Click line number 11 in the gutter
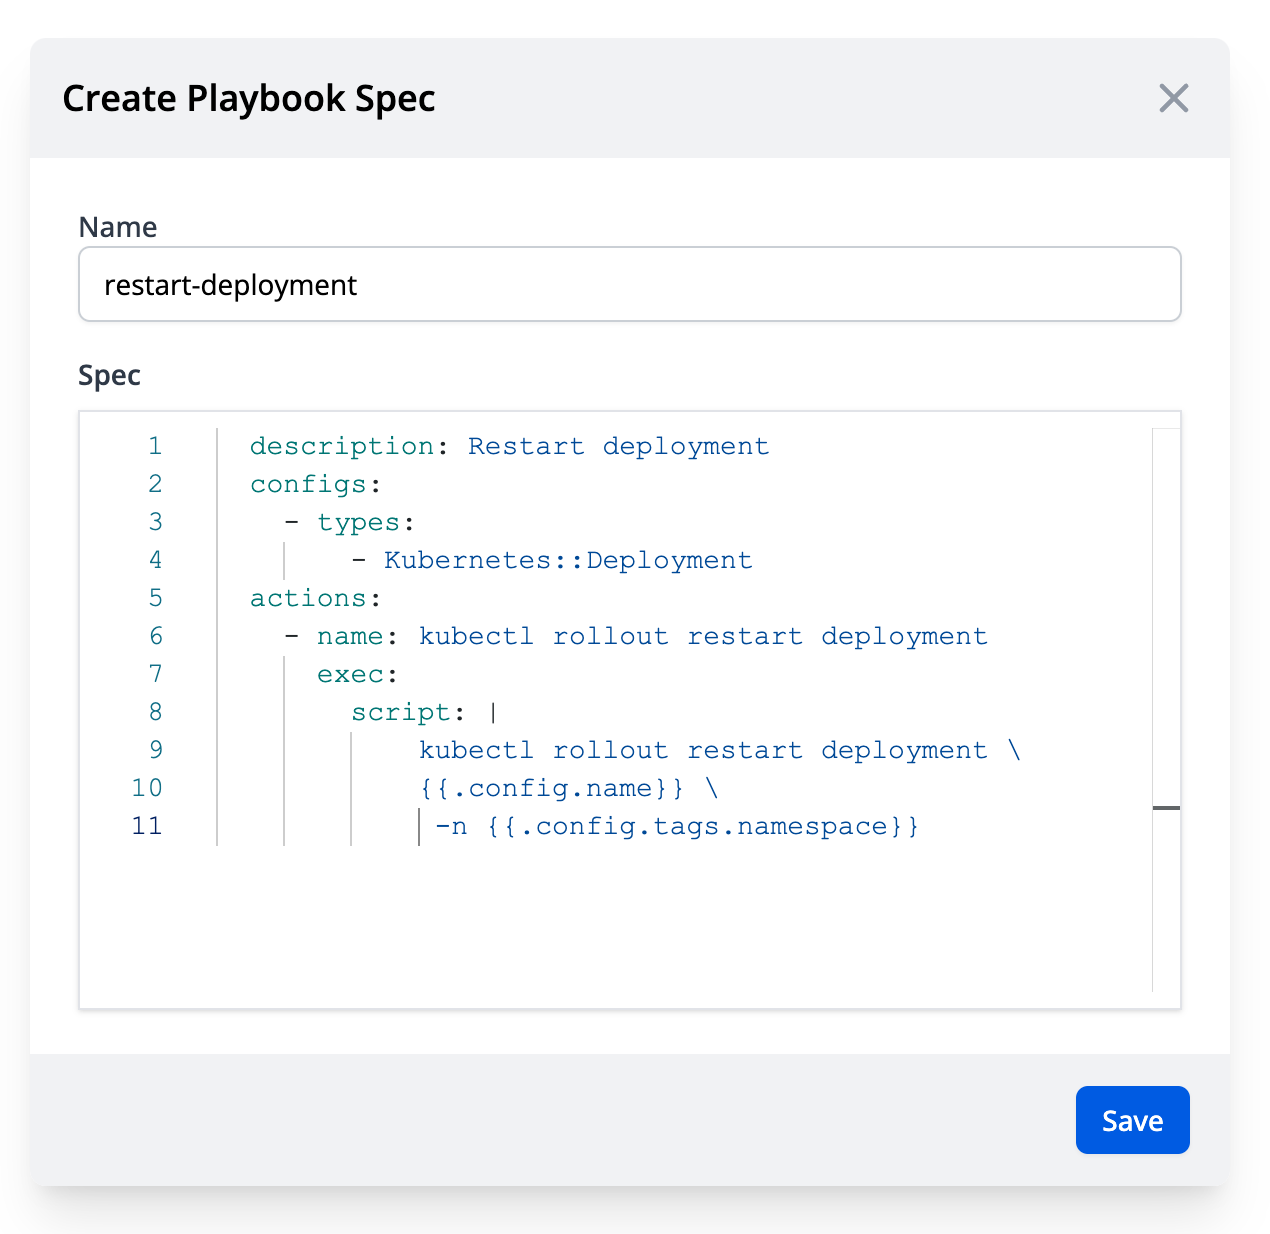The height and width of the screenshot is (1234, 1270). [x=147, y=826]
